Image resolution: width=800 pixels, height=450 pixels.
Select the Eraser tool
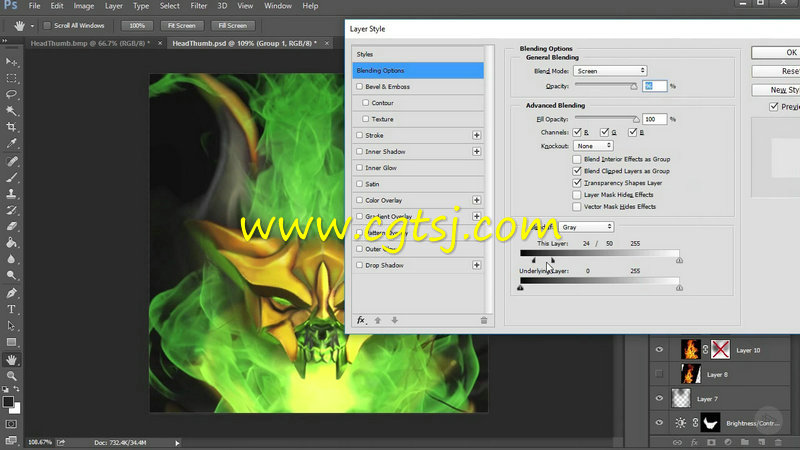pos(11,227)
